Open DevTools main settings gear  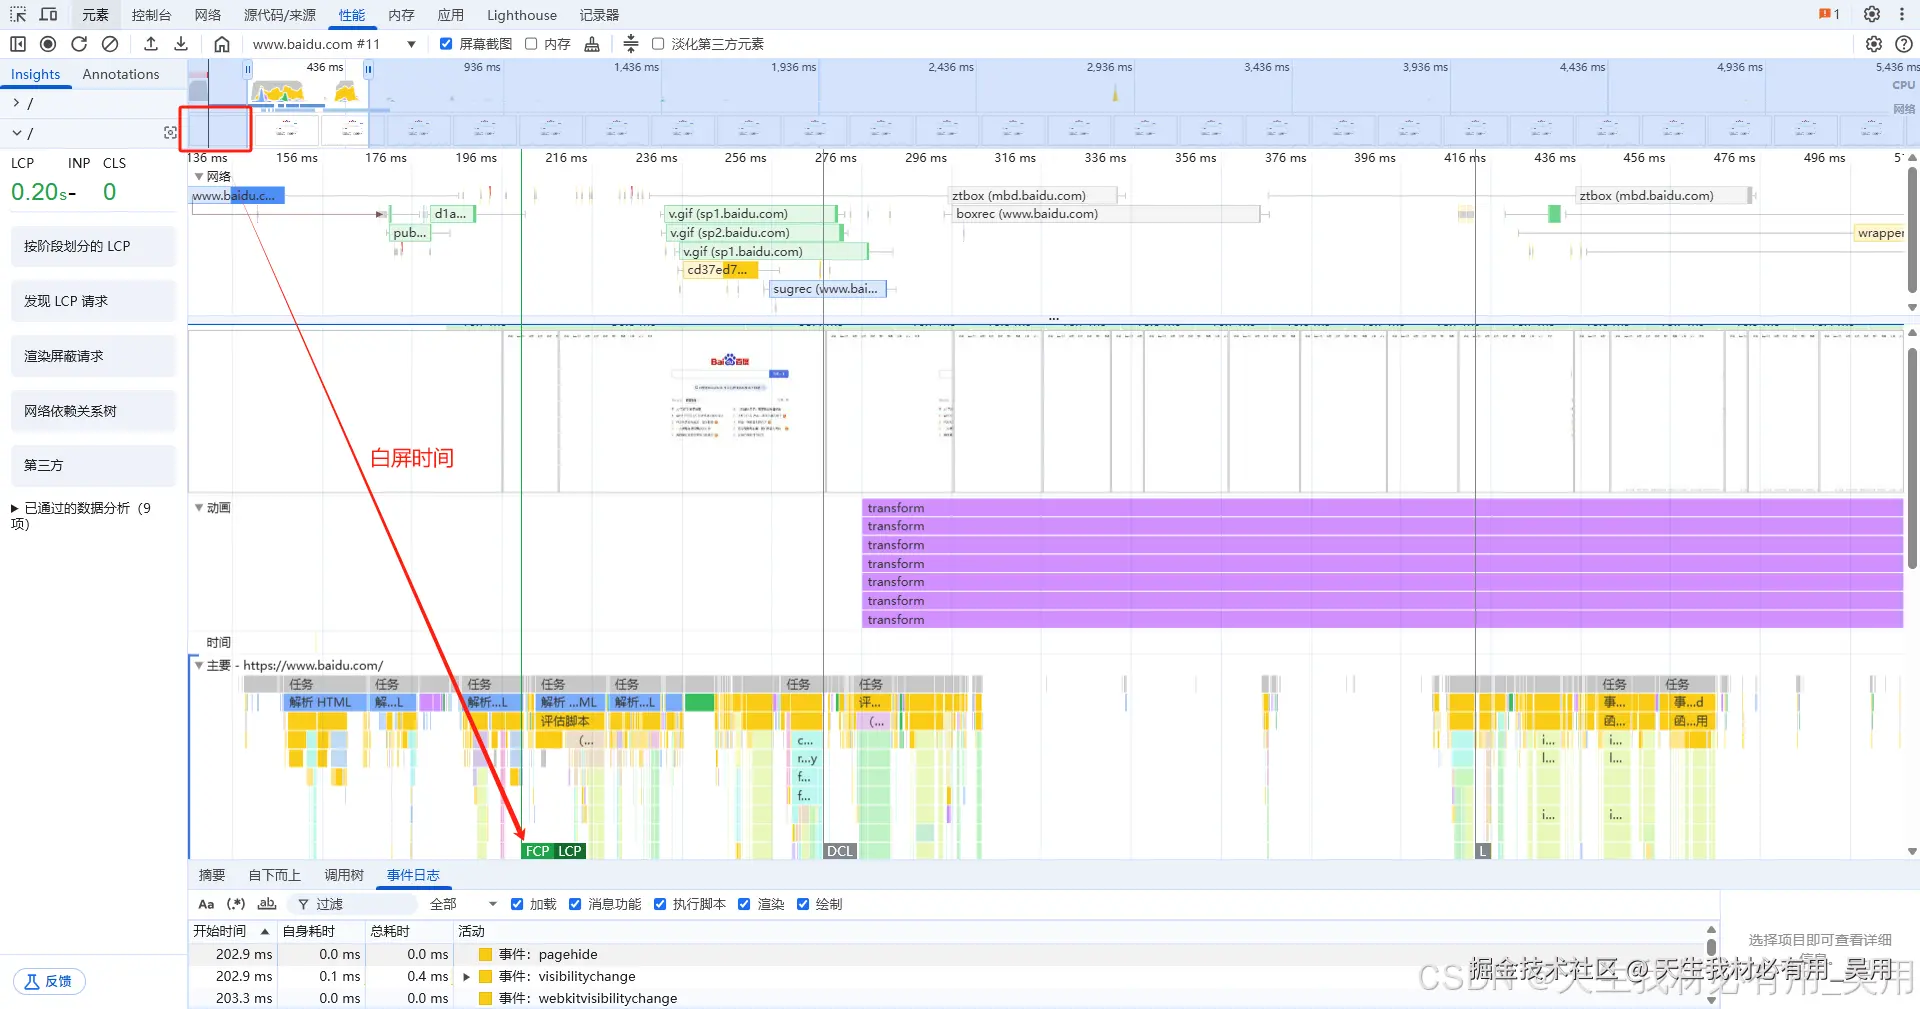click(x=1872, y=14)
